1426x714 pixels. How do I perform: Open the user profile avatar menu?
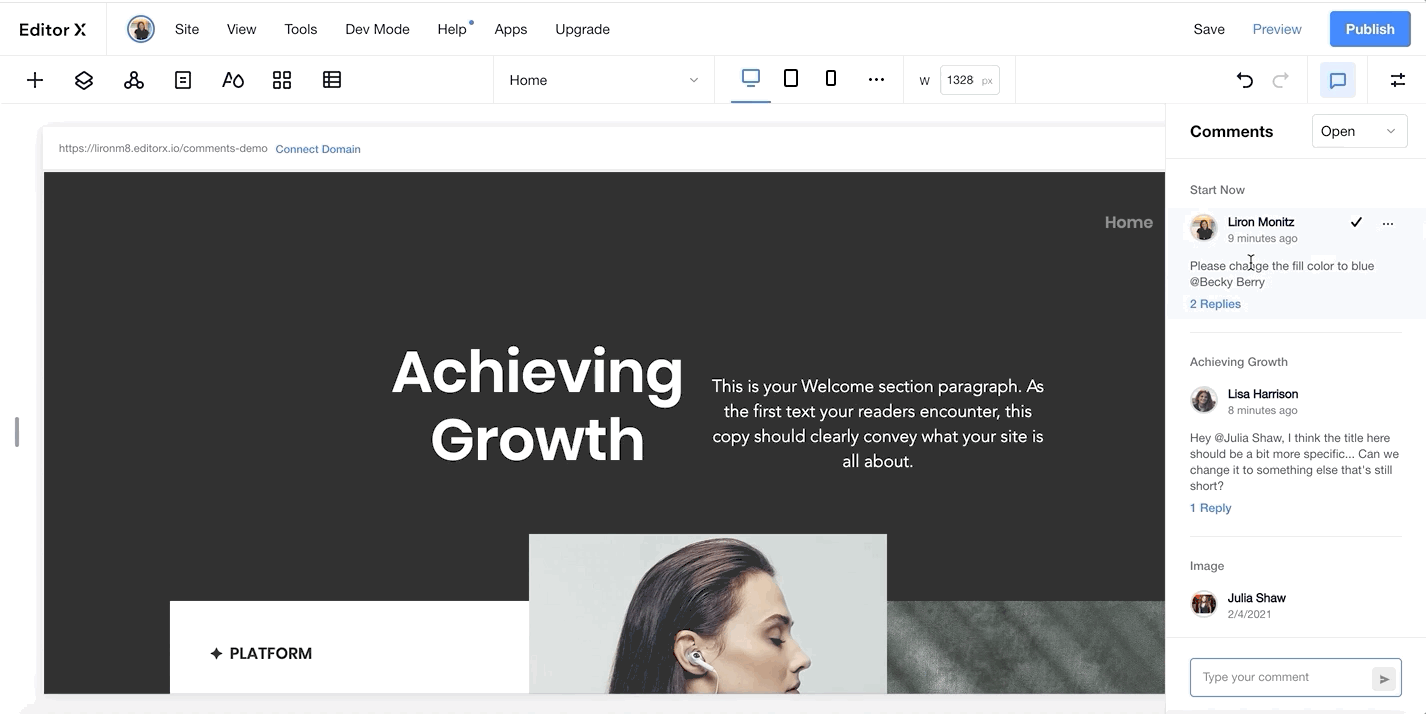(x=141, y=29)
